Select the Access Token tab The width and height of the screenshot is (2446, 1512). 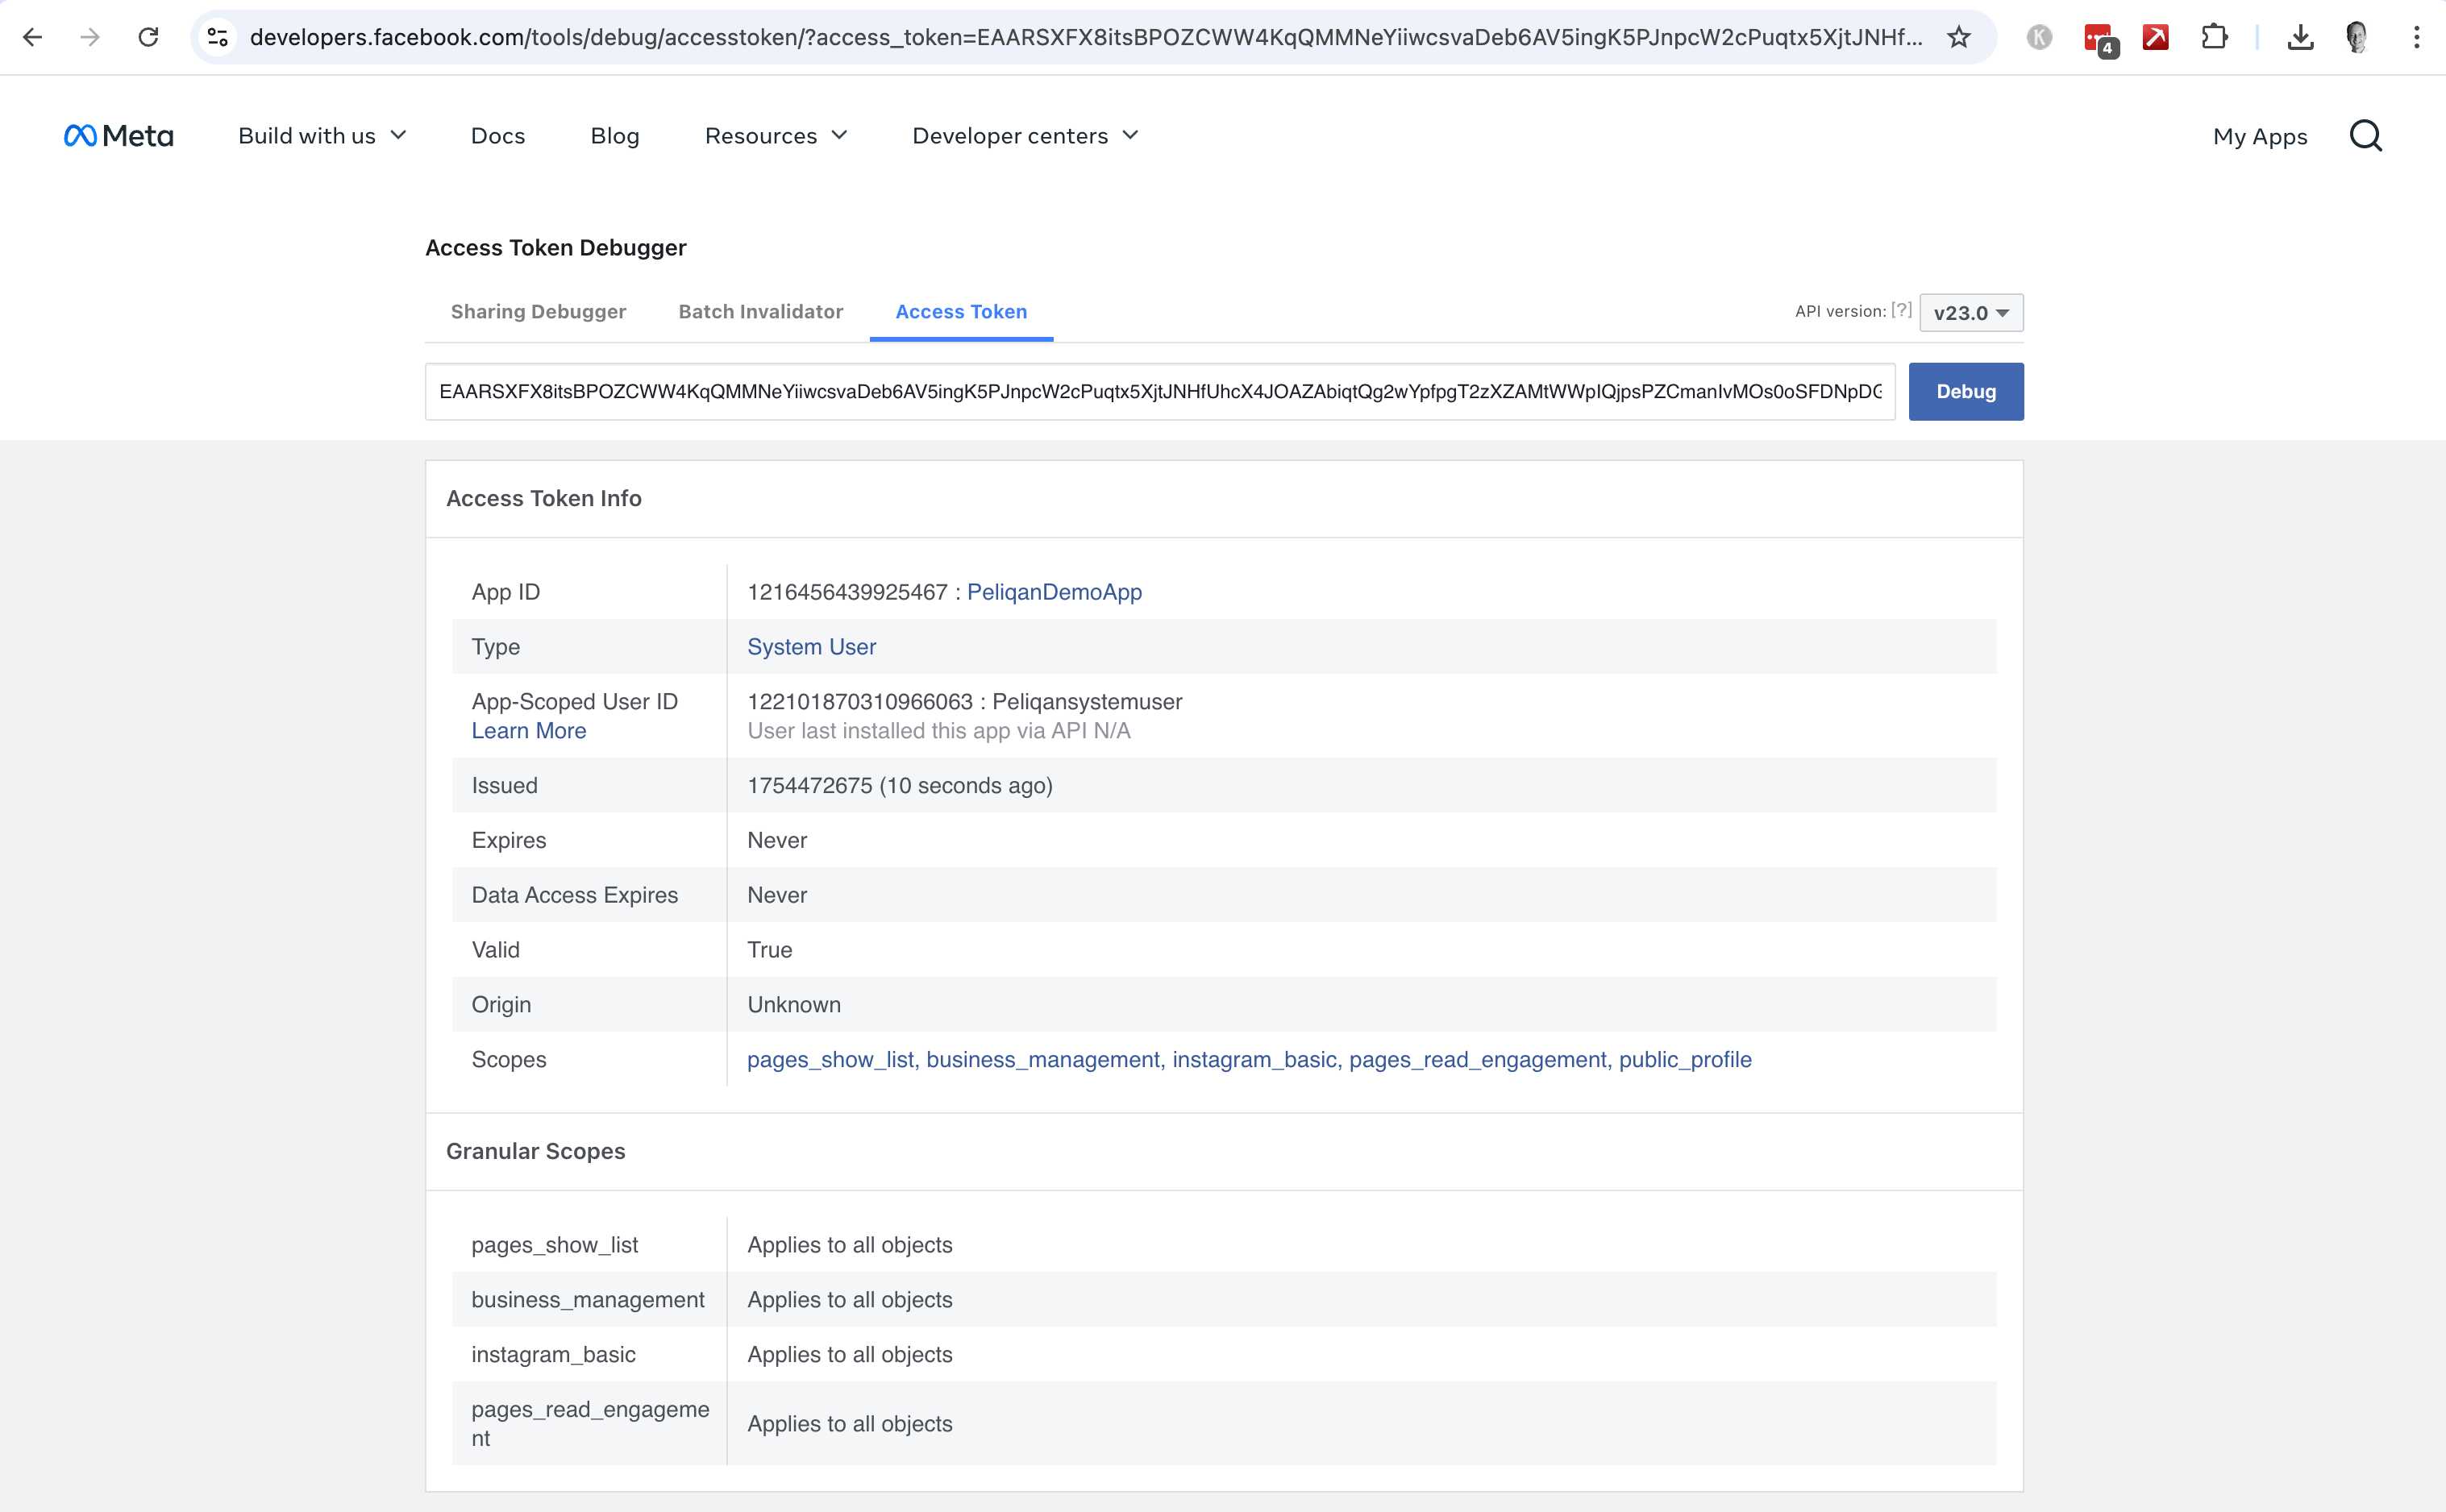point(961,311)
